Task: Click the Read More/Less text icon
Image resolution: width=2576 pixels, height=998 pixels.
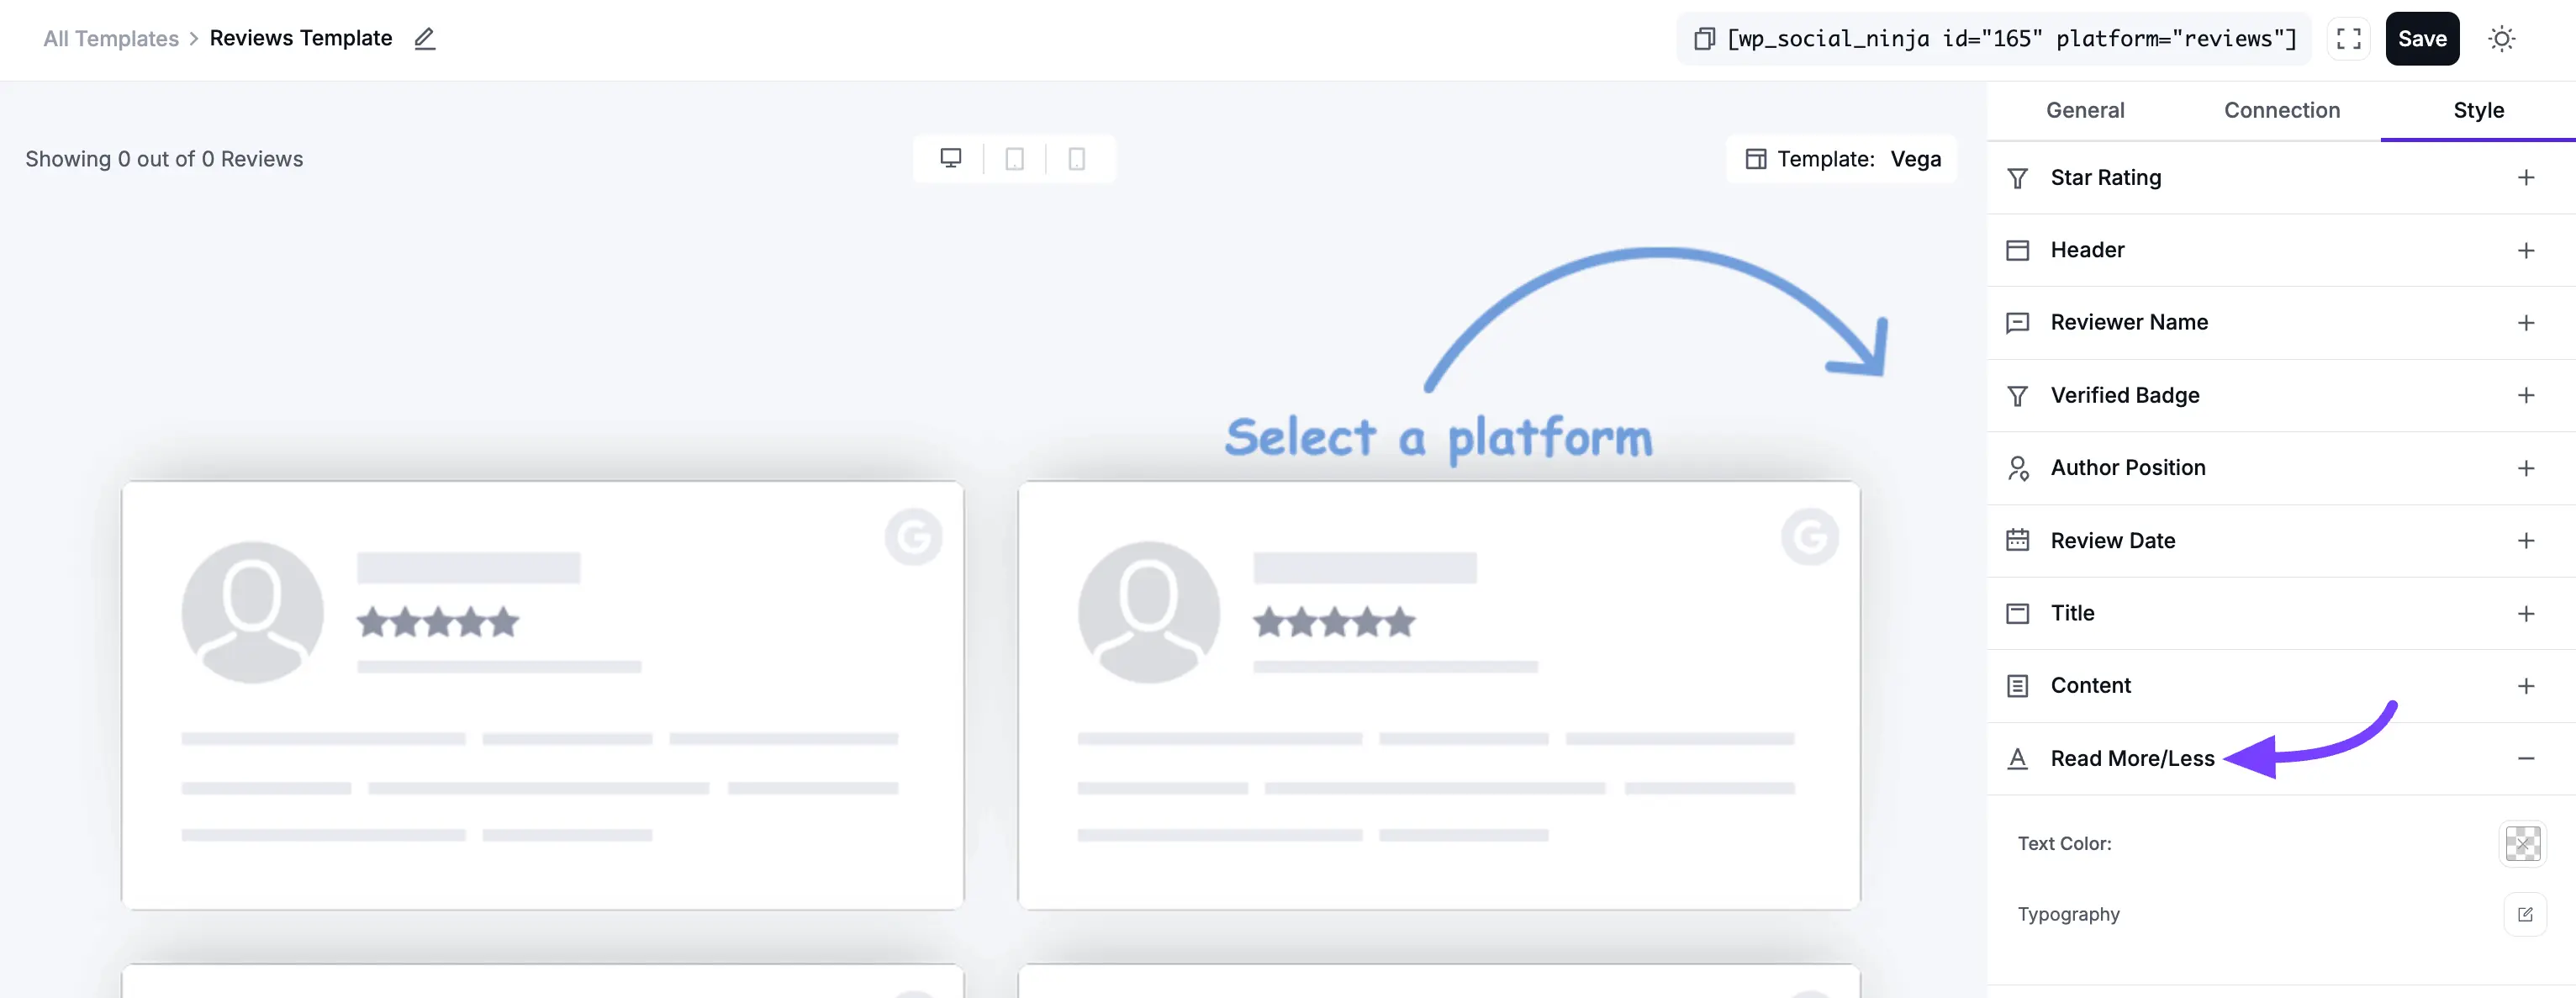Action: coord(2017,759)
